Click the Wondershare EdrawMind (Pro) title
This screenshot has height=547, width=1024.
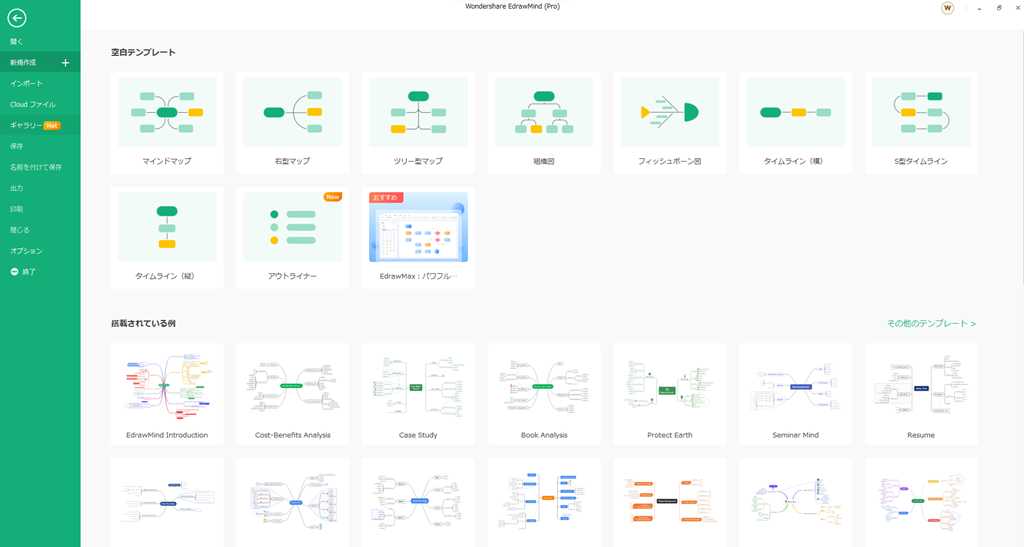pos(512,7)
